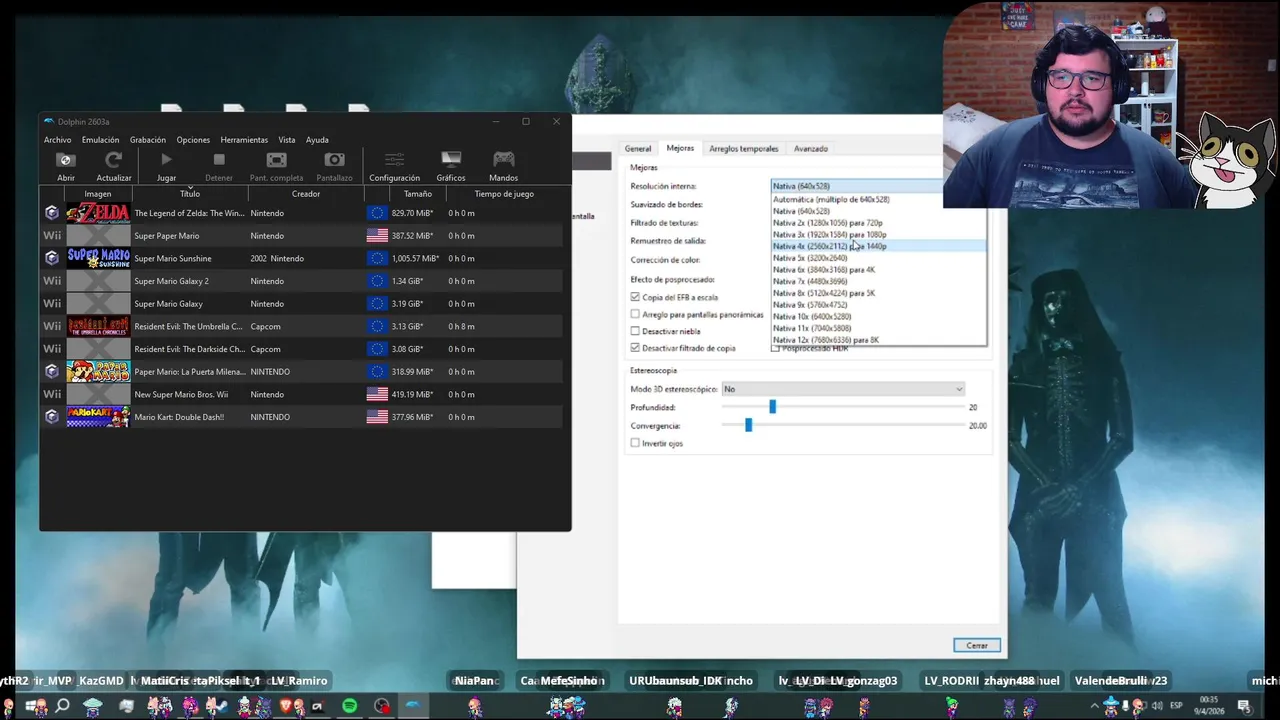The width and height of the screenshot is (1280, 720).
Task: Open the Herramientas menu
Action: tap(244, 140)
